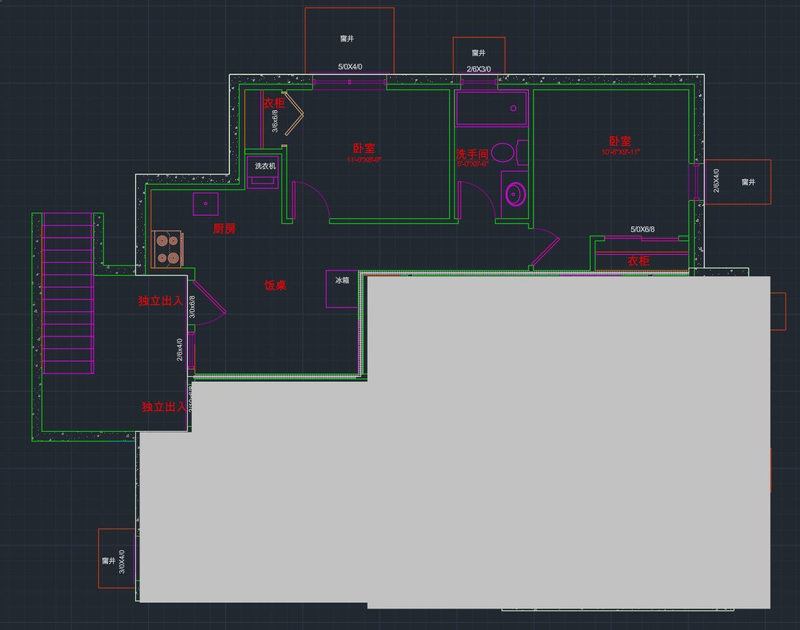Select the kitchen sink symbol above the stove
Viewport: 800px width, 630px height.
tap(207, 203)
